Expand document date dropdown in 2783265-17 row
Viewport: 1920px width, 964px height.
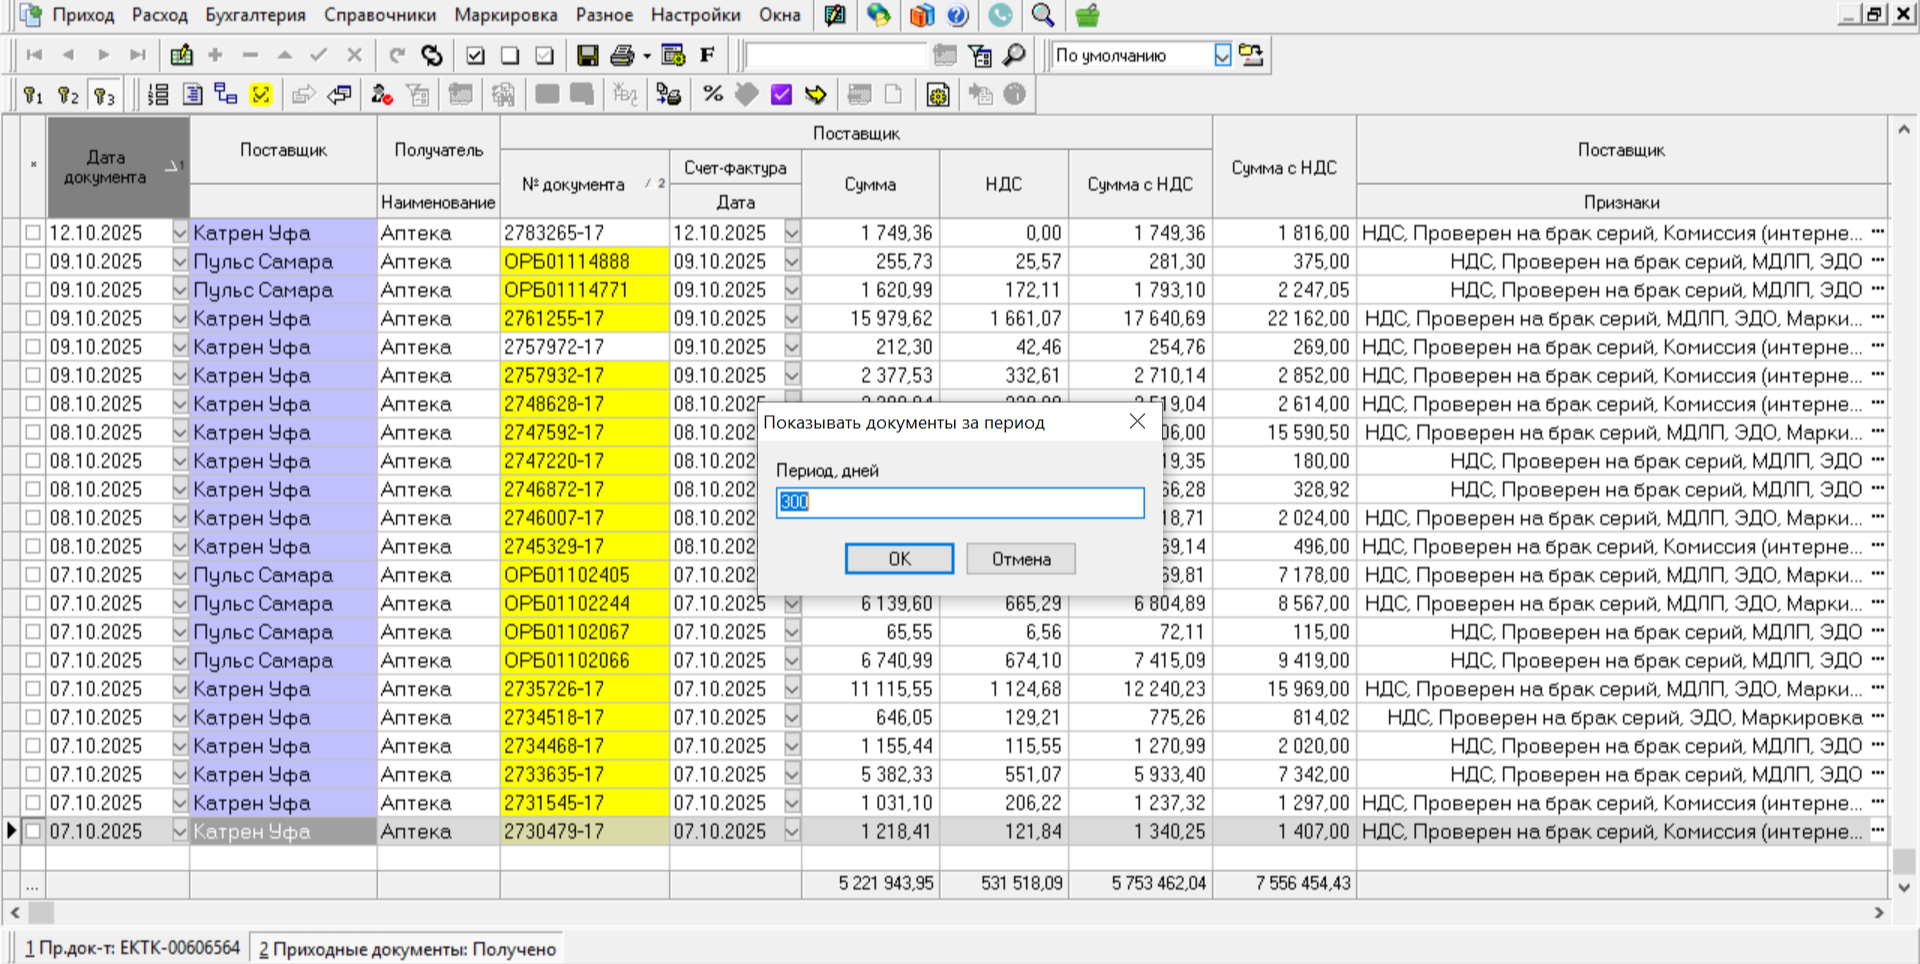(x=180, y=233)
